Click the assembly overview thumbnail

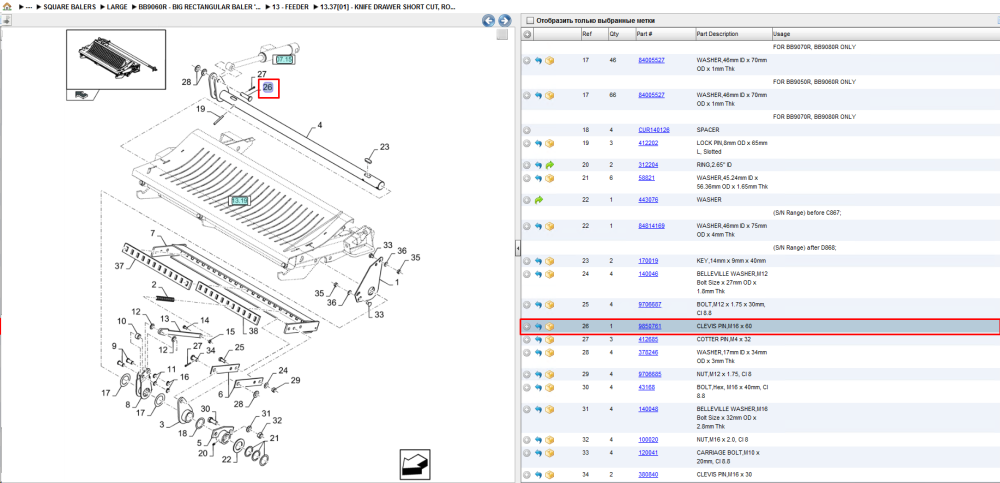[x=116, y=60]
